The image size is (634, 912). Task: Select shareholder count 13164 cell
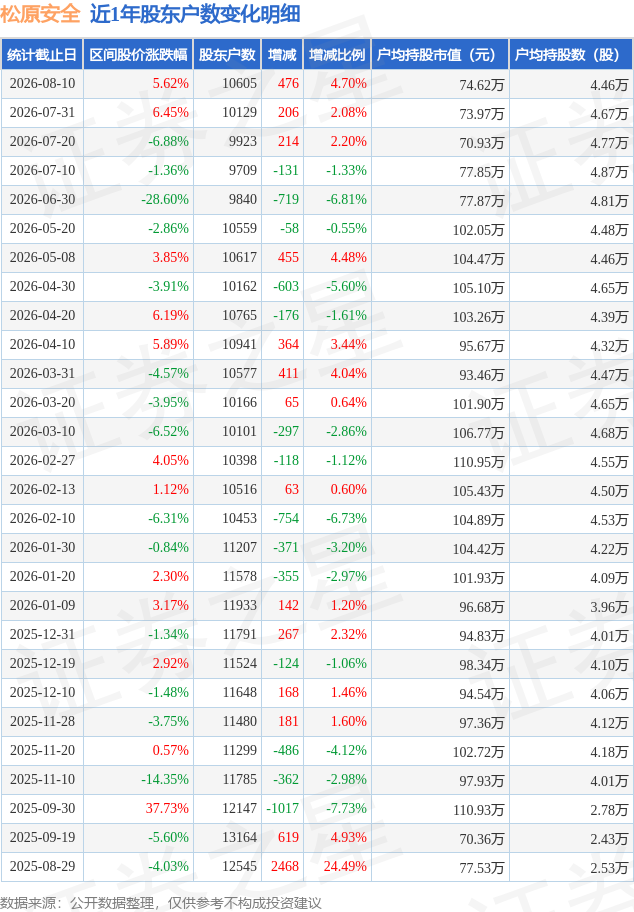coord(227,838)
